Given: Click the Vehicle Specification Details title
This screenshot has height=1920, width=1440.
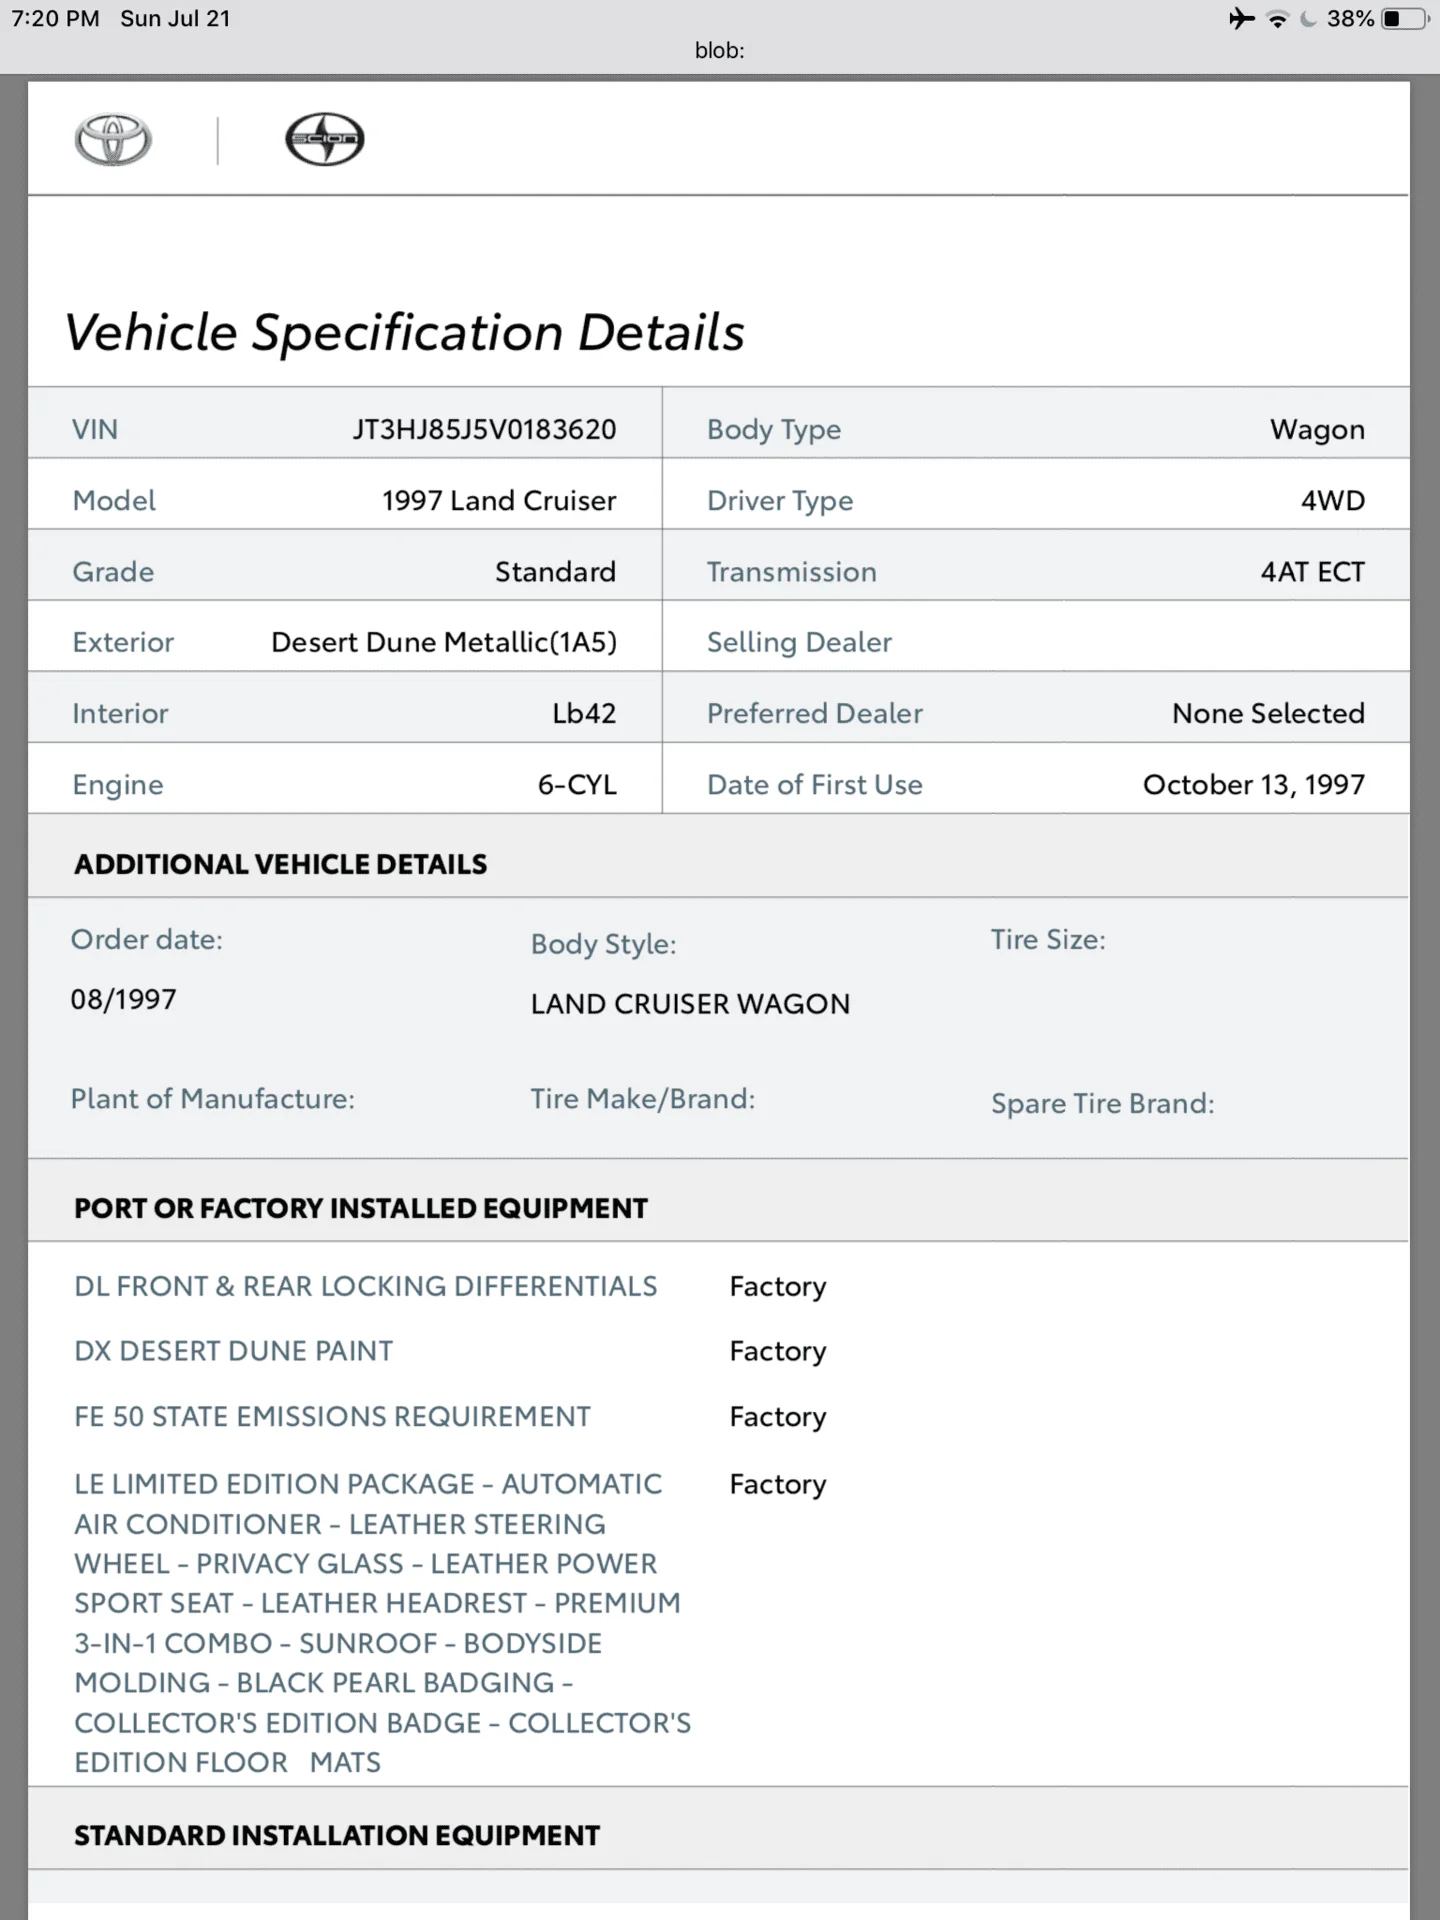Looking at the screenshot, I should tap(405, 332).
